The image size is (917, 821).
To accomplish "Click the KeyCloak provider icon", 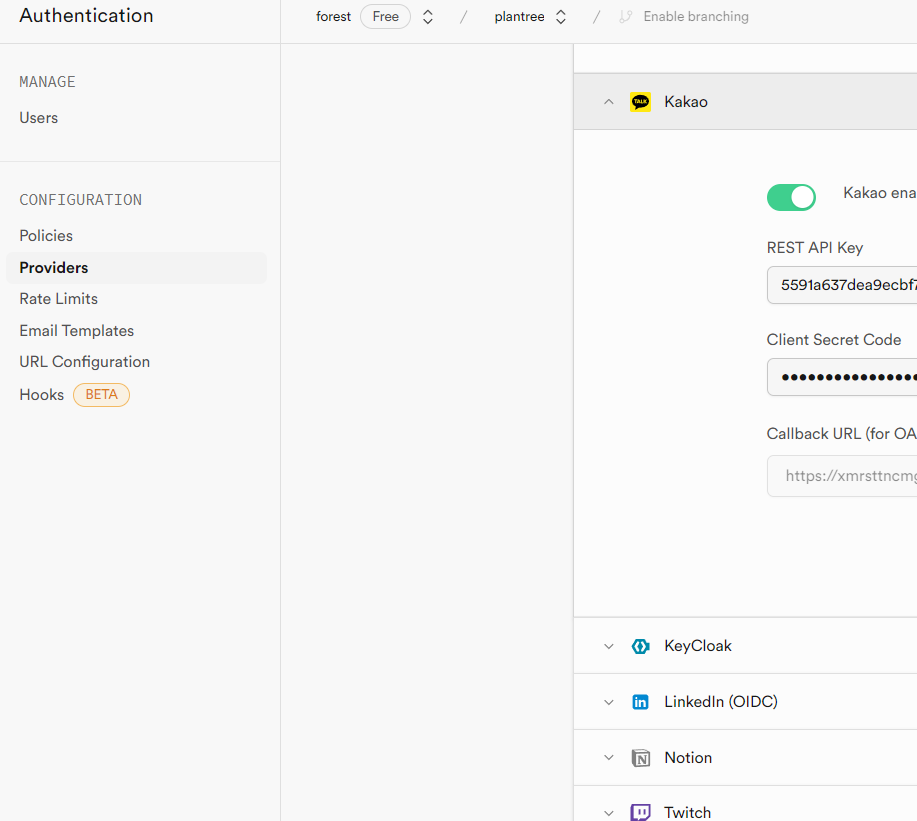I will tap(640, 646).
